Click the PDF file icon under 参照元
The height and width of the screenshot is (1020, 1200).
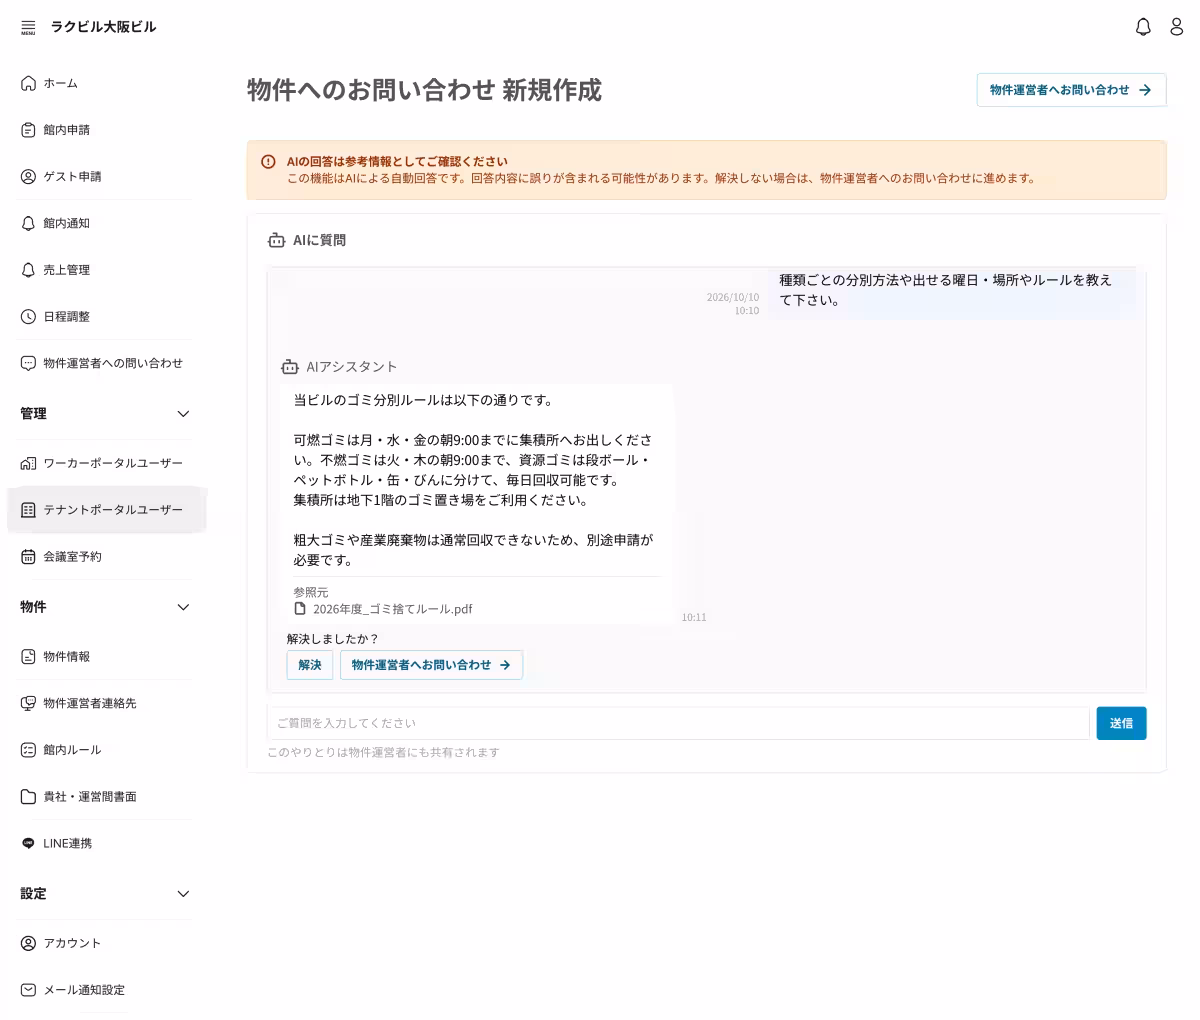click(x=300, y=609)
